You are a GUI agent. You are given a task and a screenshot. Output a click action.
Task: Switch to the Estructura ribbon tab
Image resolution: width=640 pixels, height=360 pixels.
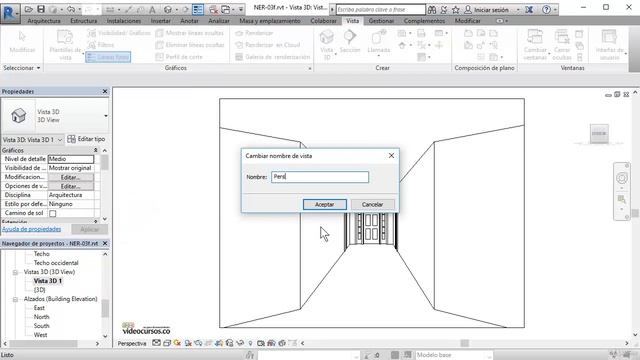tap(84, 20)
